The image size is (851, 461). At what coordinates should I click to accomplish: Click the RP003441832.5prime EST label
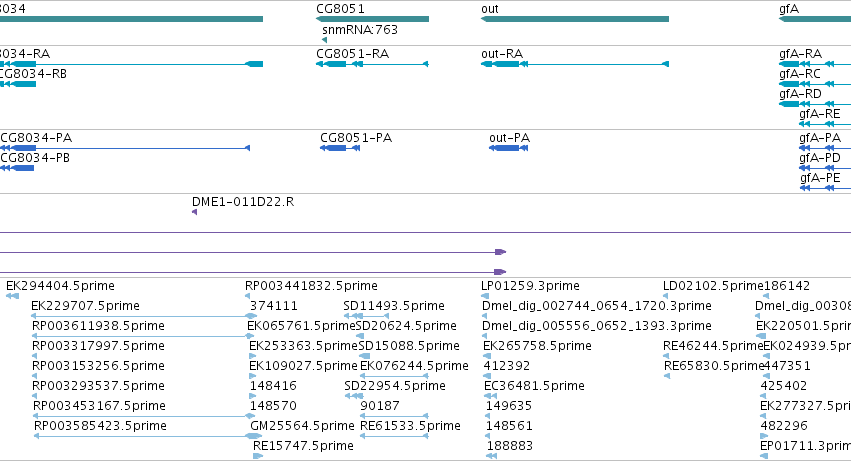[x=312, y=286]
